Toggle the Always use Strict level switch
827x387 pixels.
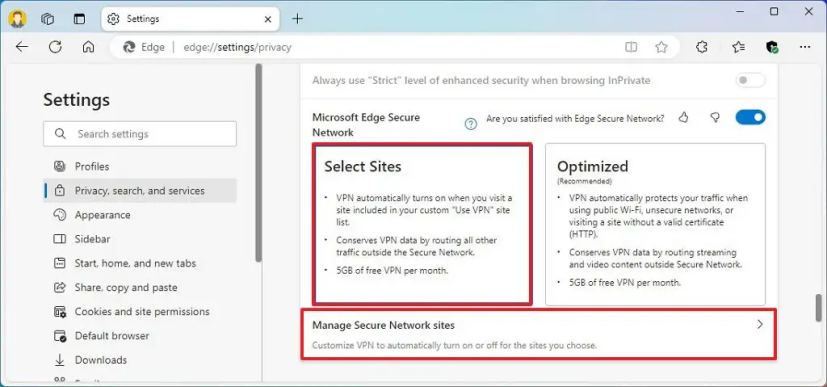pyautogui.click(x=750, y=81)
